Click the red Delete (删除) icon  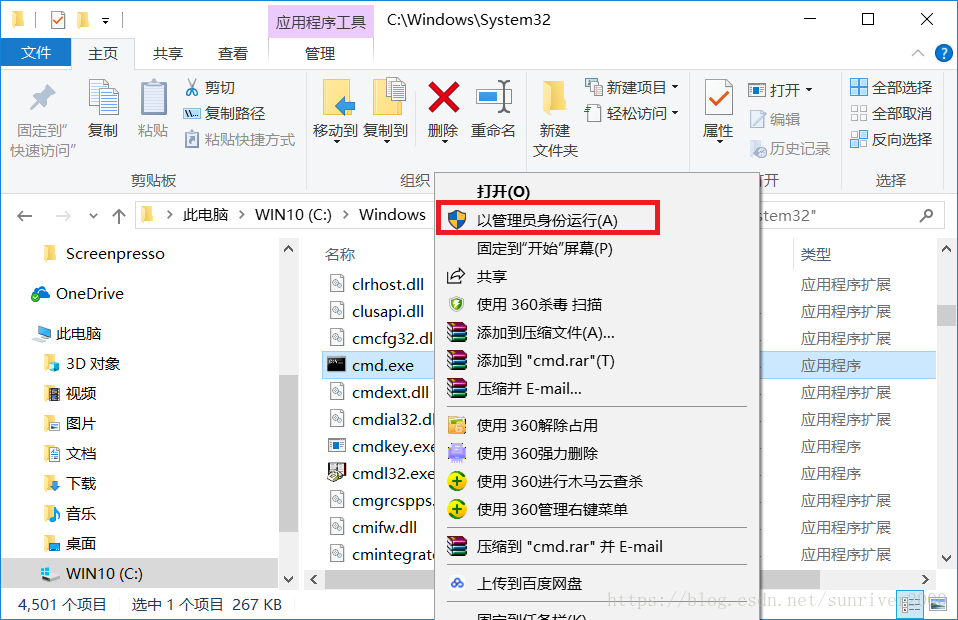(444, 98)
